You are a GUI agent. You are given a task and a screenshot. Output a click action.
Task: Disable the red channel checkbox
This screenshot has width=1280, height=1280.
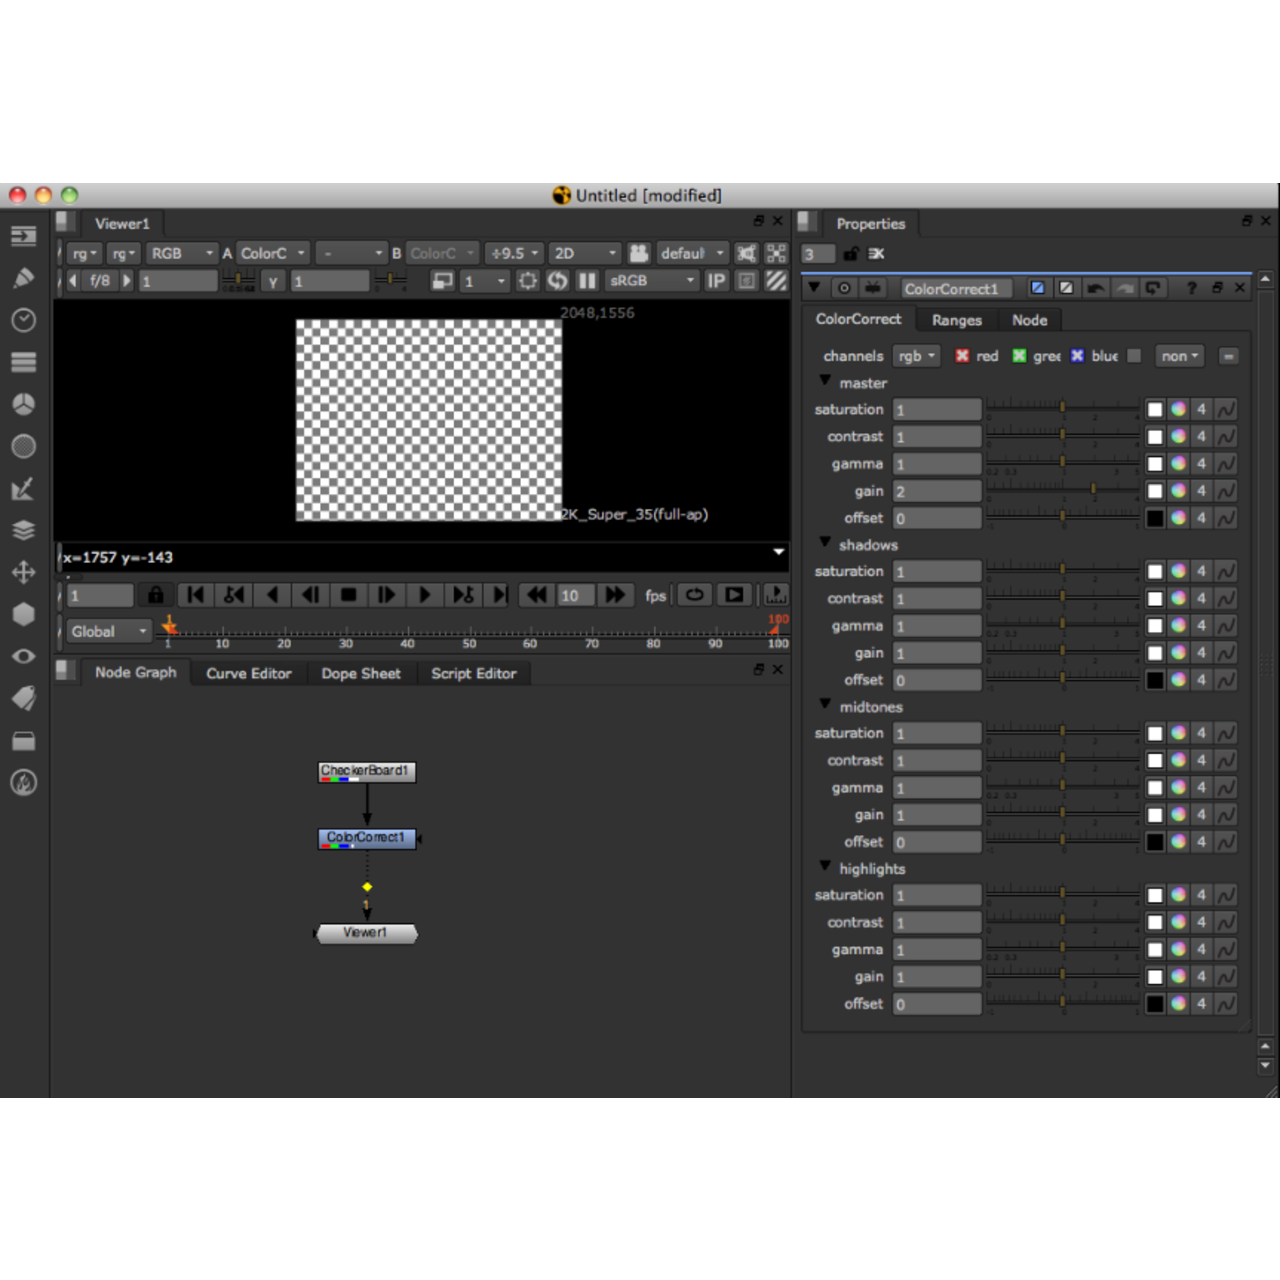click(x=962, y=356)
